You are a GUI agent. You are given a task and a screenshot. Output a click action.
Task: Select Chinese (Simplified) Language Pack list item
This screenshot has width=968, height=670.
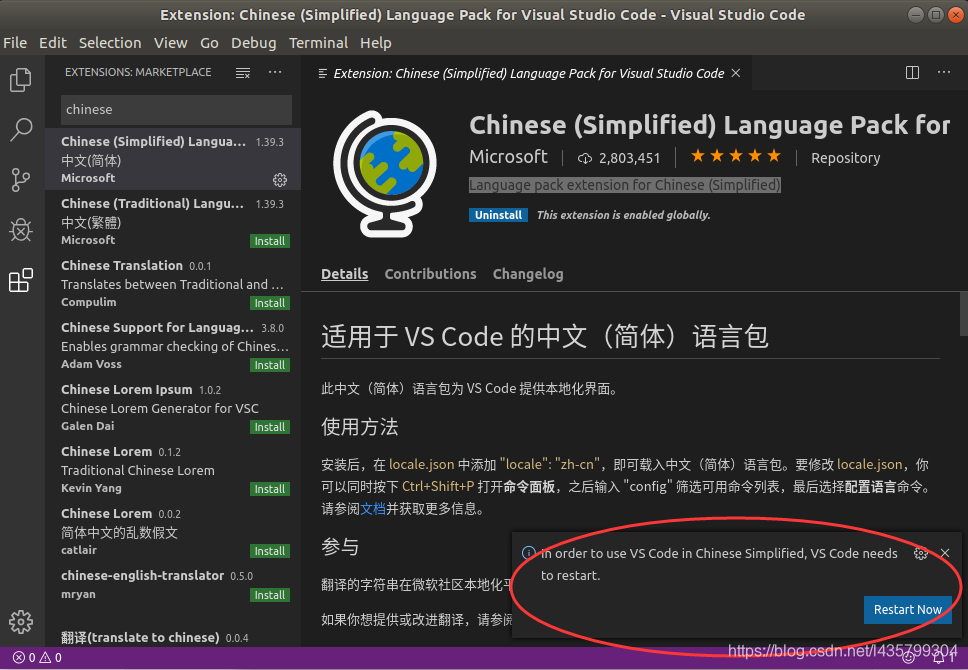(173, 159)
